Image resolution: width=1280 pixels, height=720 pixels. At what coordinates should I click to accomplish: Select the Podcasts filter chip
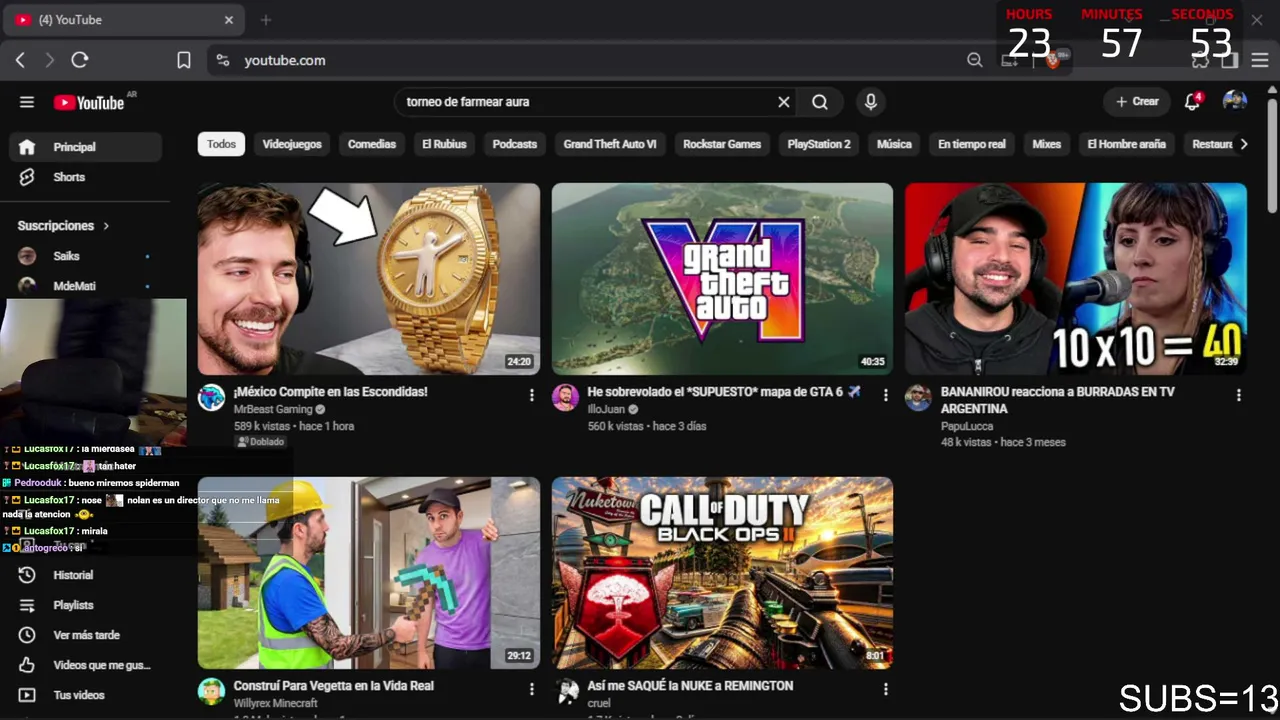515,144
